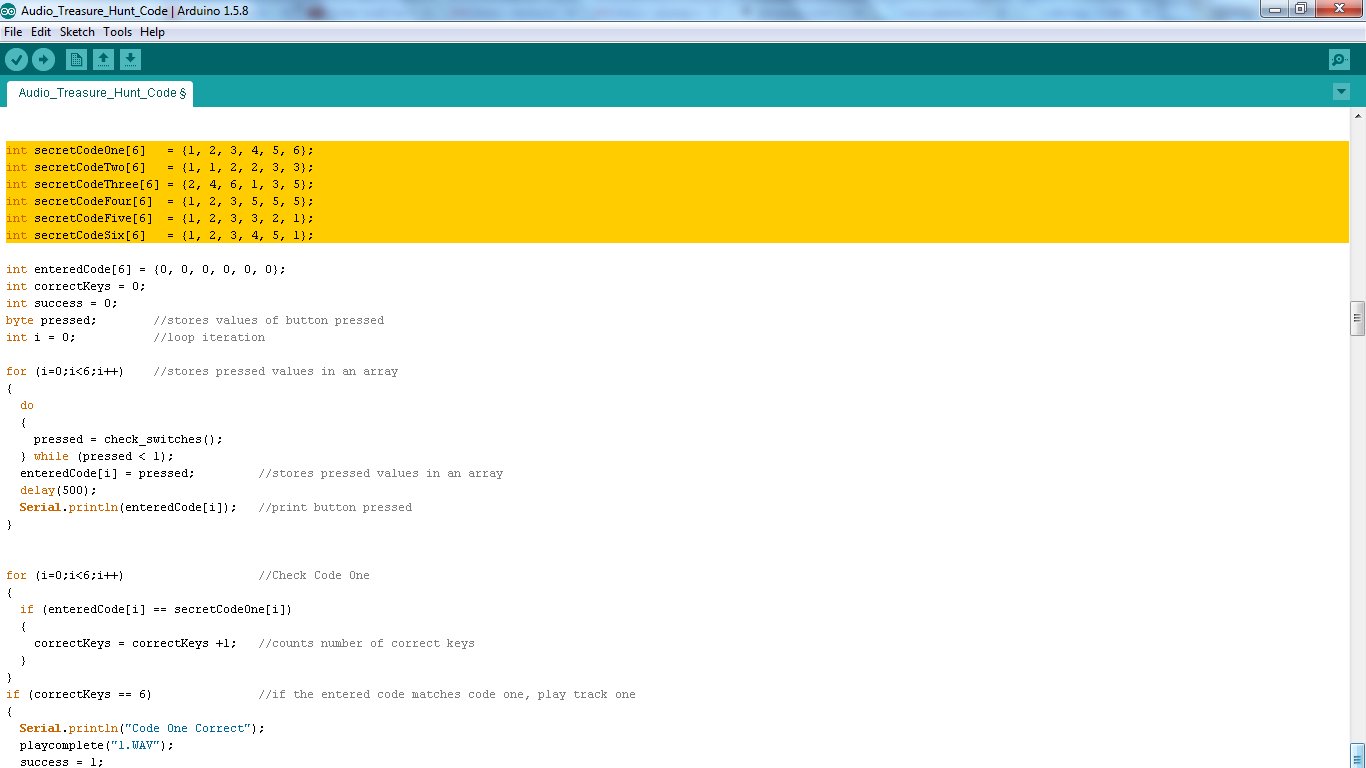Open the Serial Monitor magnifier icon
This screenshot has width=1366, height=768.
coord(1340,60)
